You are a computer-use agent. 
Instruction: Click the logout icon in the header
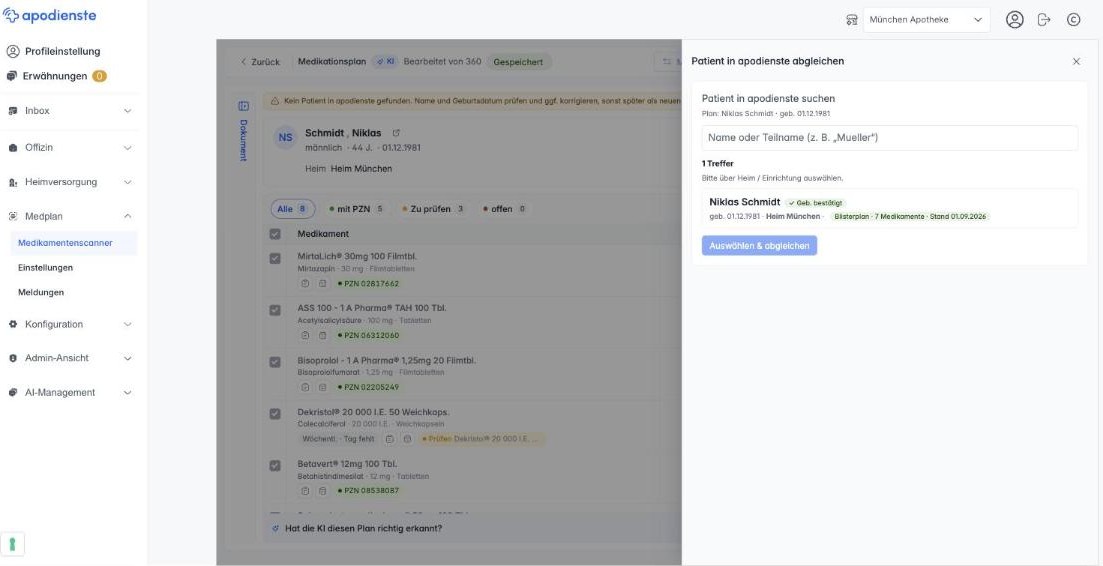click(x=1044, y=20)
